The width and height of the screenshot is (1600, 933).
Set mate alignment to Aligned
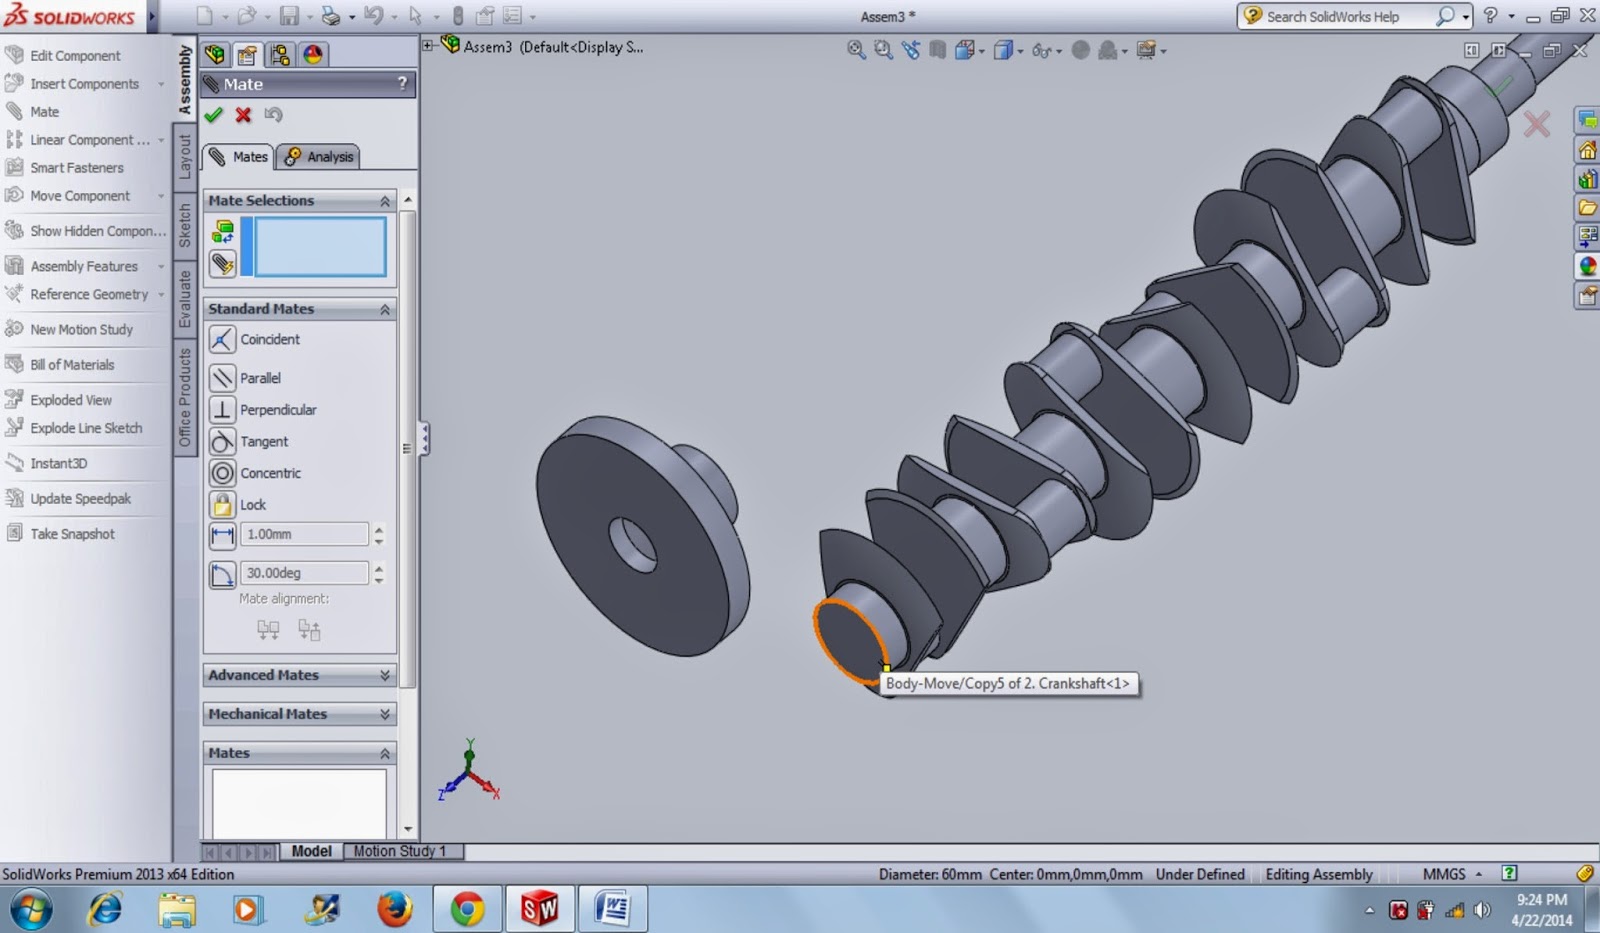tap(267, 629)
